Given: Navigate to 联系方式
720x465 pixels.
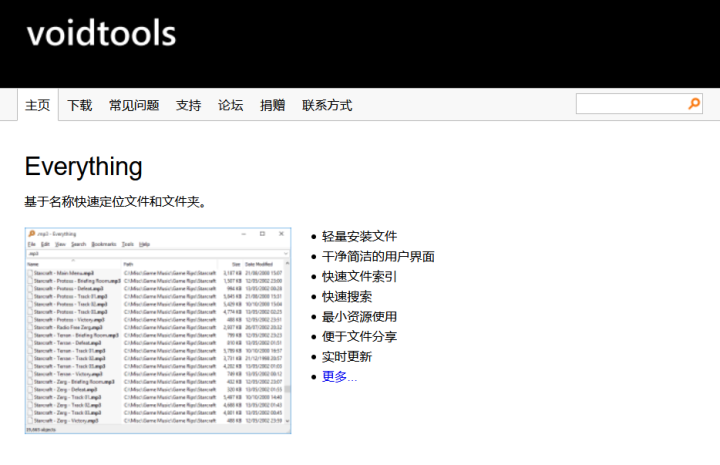Looking at the screenshot, I should [327, 105].
